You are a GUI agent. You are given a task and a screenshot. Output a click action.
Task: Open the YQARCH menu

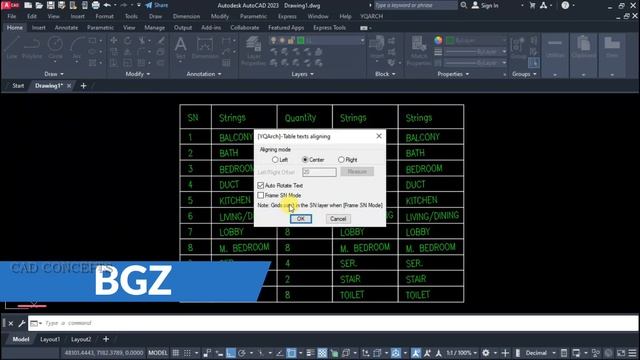click(371, 16)
